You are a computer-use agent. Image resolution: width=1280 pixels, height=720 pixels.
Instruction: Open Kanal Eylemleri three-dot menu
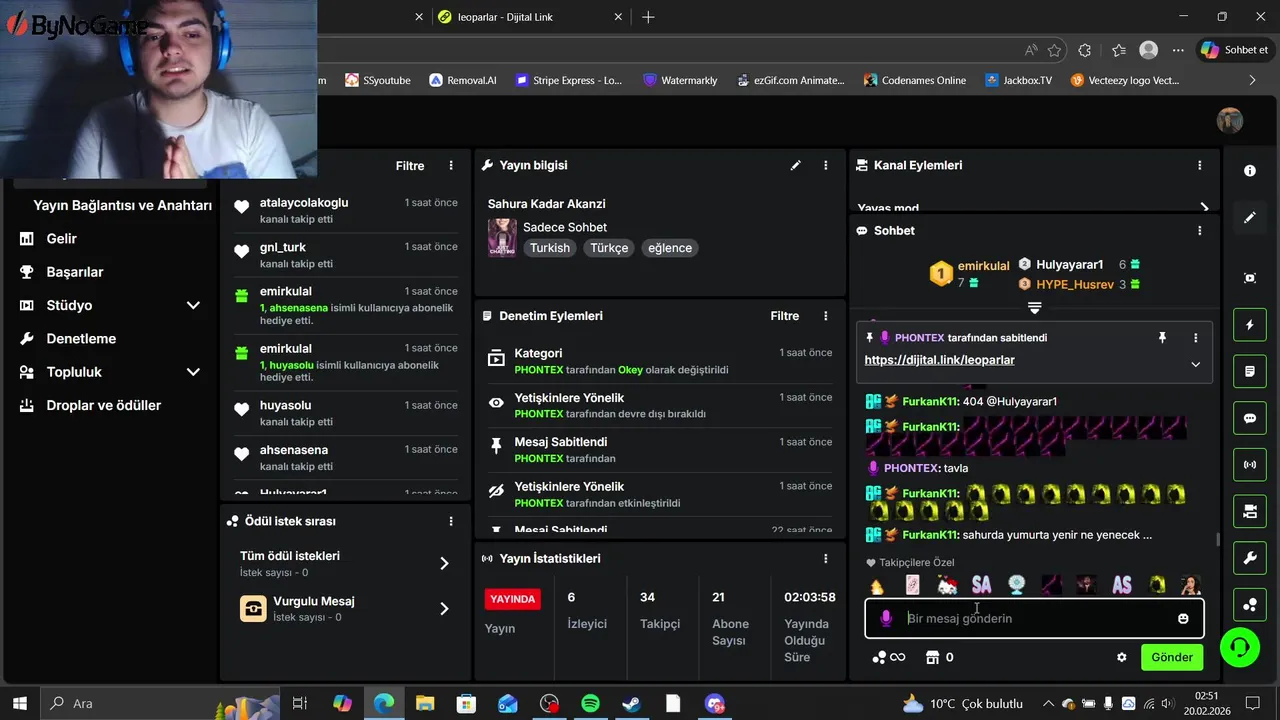(1200, 165)
